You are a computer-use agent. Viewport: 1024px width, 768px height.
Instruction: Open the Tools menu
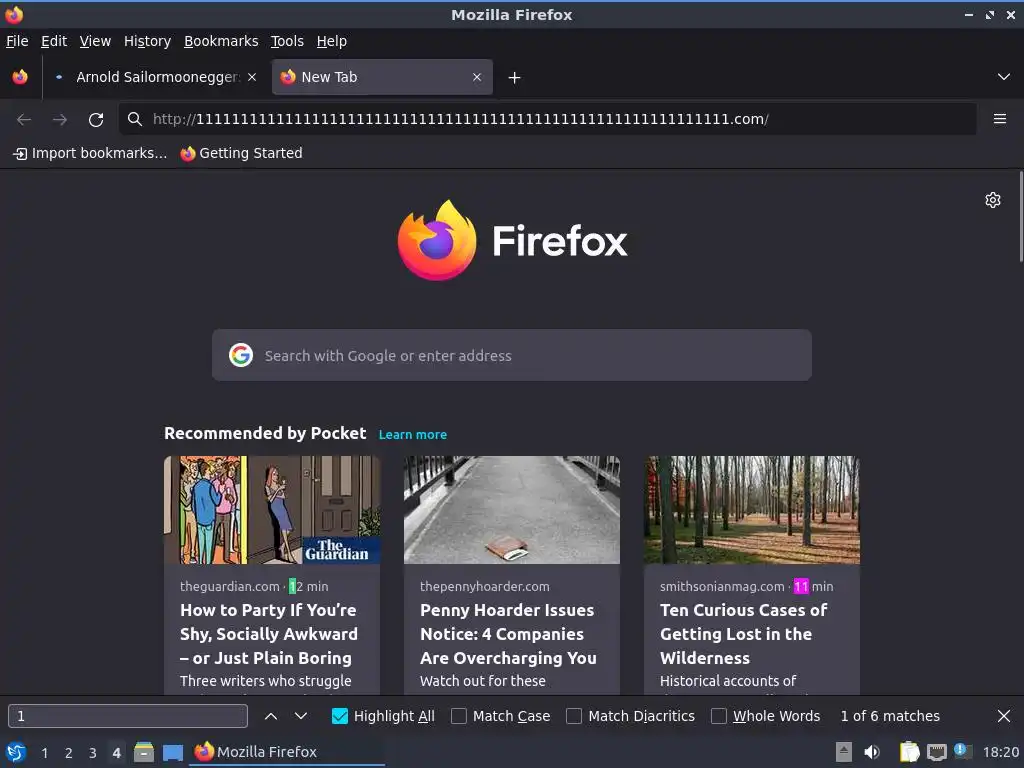(x=287, y=41)
